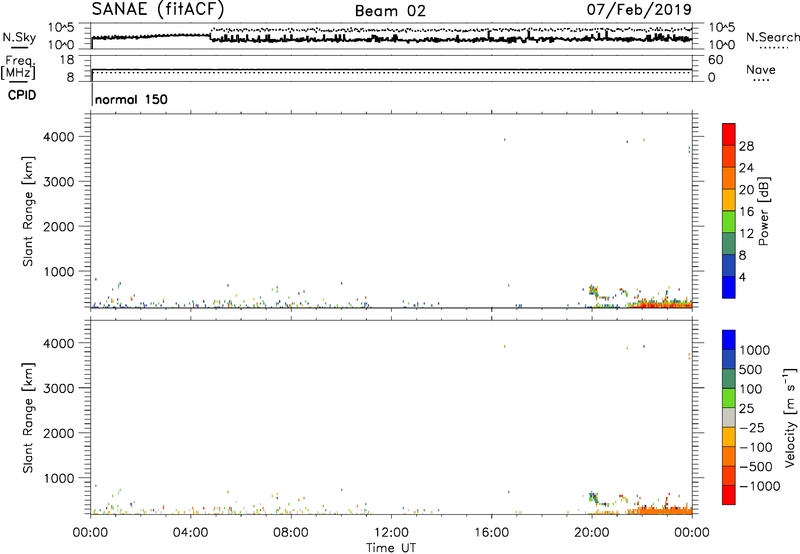This screenshot has width=800, height=554.
Task: Click the 20:00 time tick label
Action: pyautogui.click(x=592, y=533)
